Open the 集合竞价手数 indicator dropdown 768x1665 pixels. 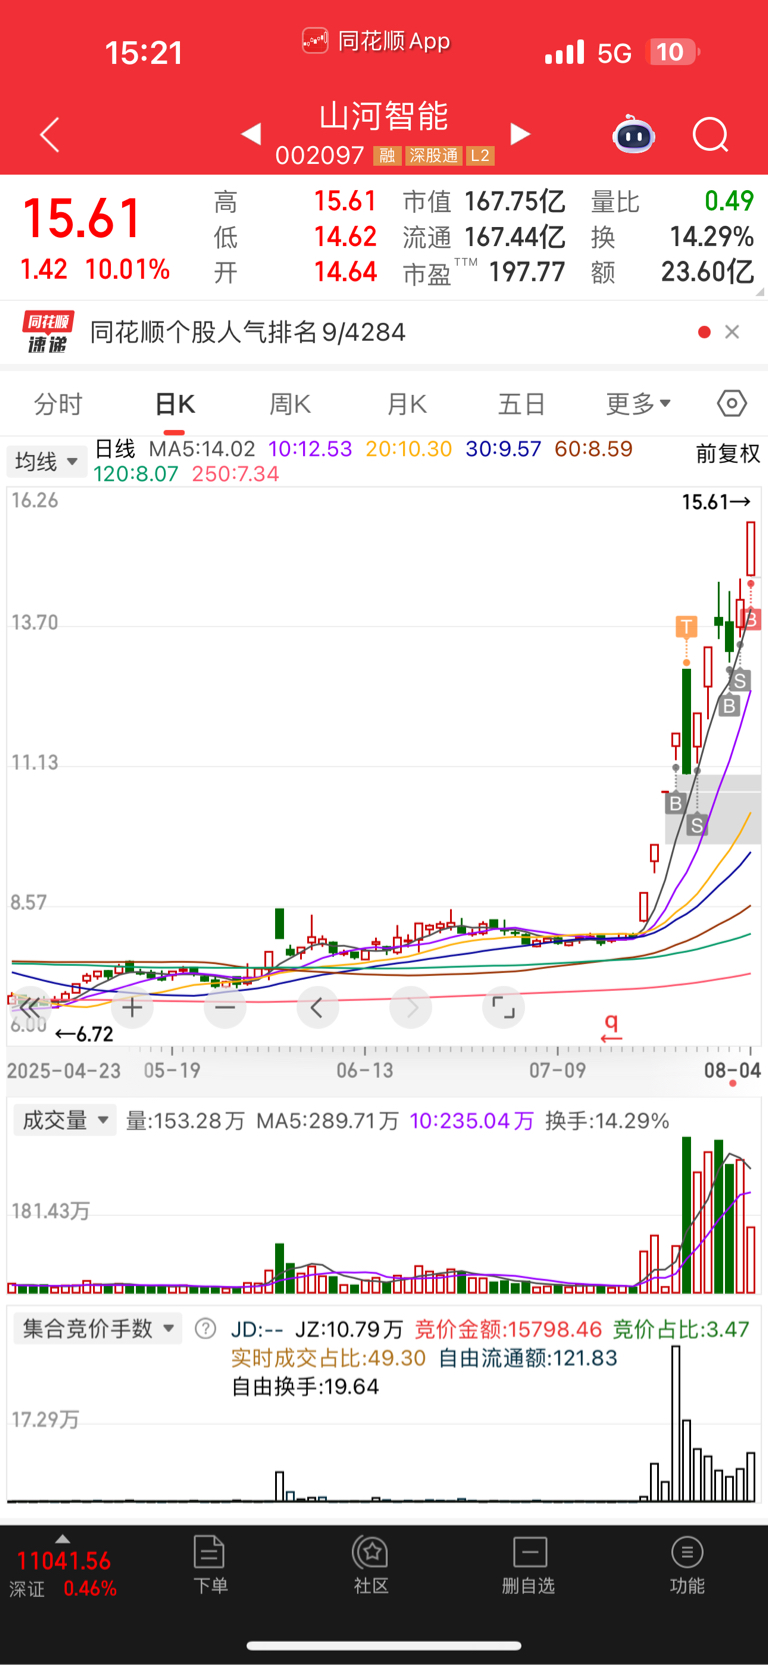coord(97,1328)
